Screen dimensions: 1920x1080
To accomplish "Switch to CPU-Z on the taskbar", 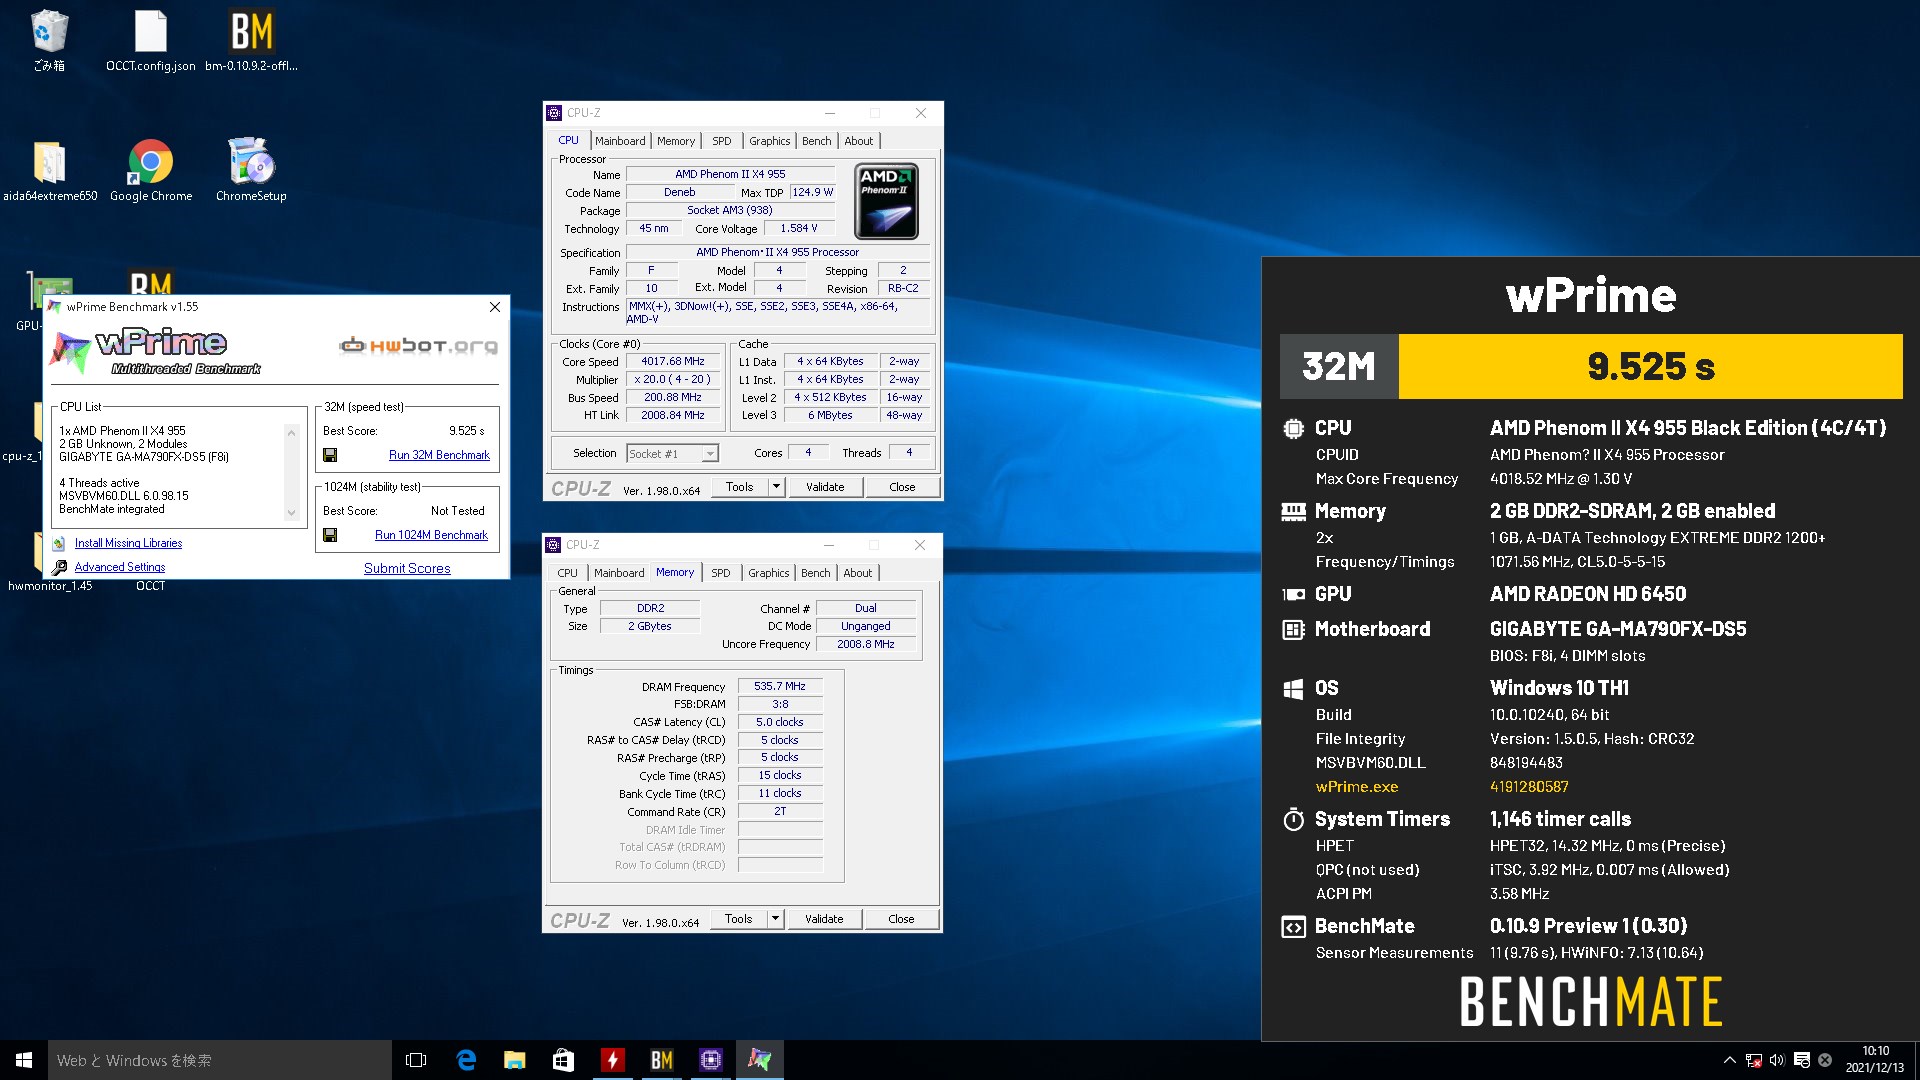I will (710, 1060).
